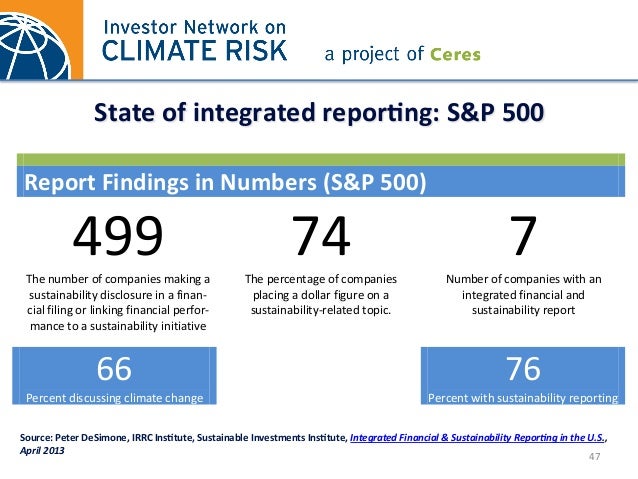Click the Percent discussing climate change caption
638x479 pixels.
pos(114,398)
